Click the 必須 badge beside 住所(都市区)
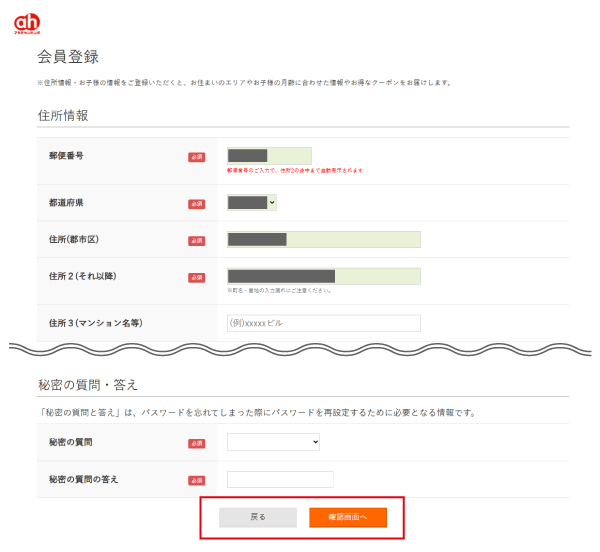The image size is (600, 552). [x=196, y=241]
